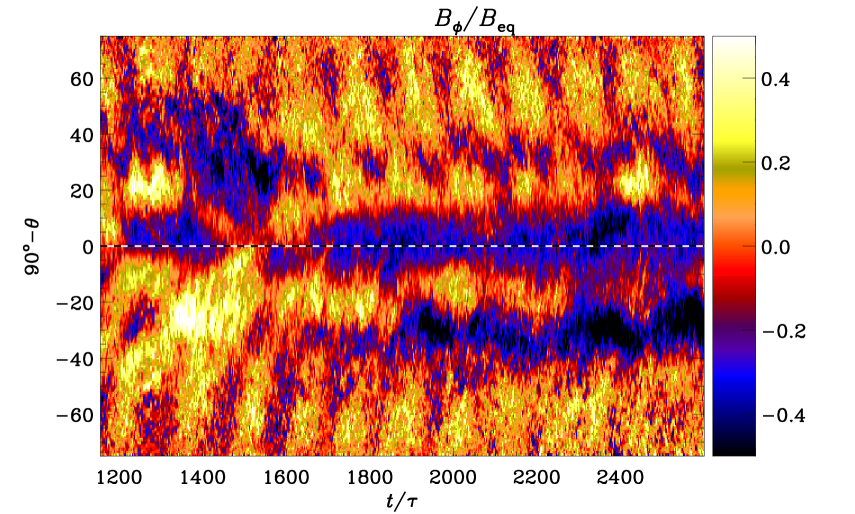Viewport: 855px width, 514px height.
Task: Click colorbar label −0.2
Action: coord(783,331)
